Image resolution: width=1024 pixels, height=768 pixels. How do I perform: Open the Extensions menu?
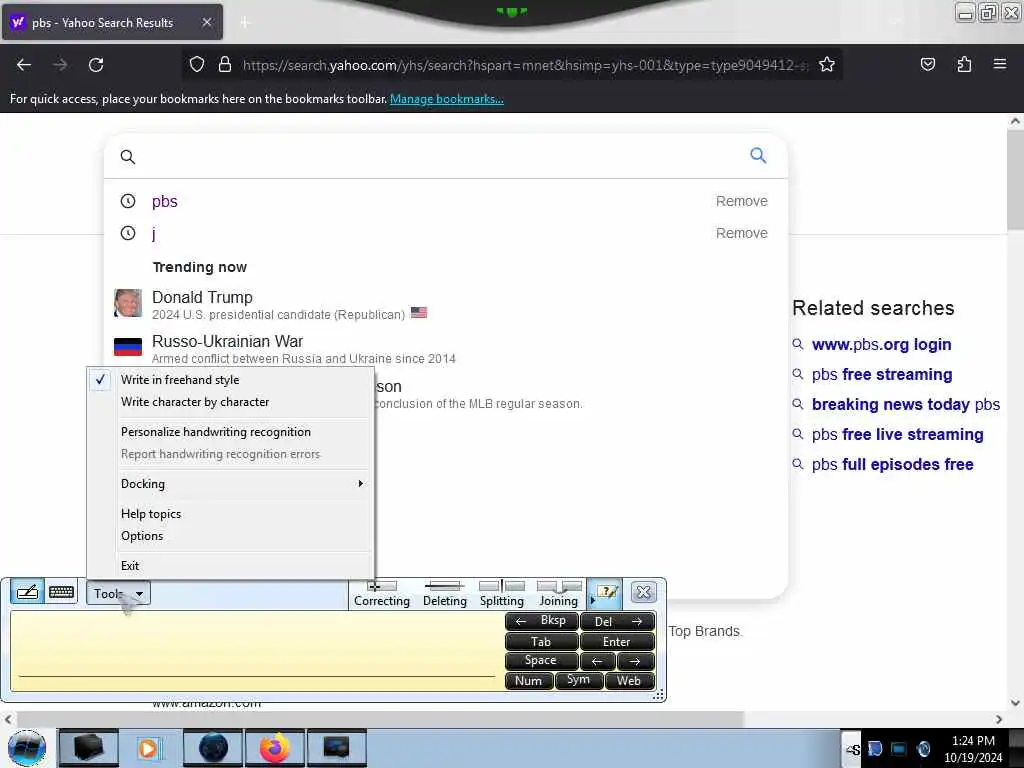coord(964,65)
